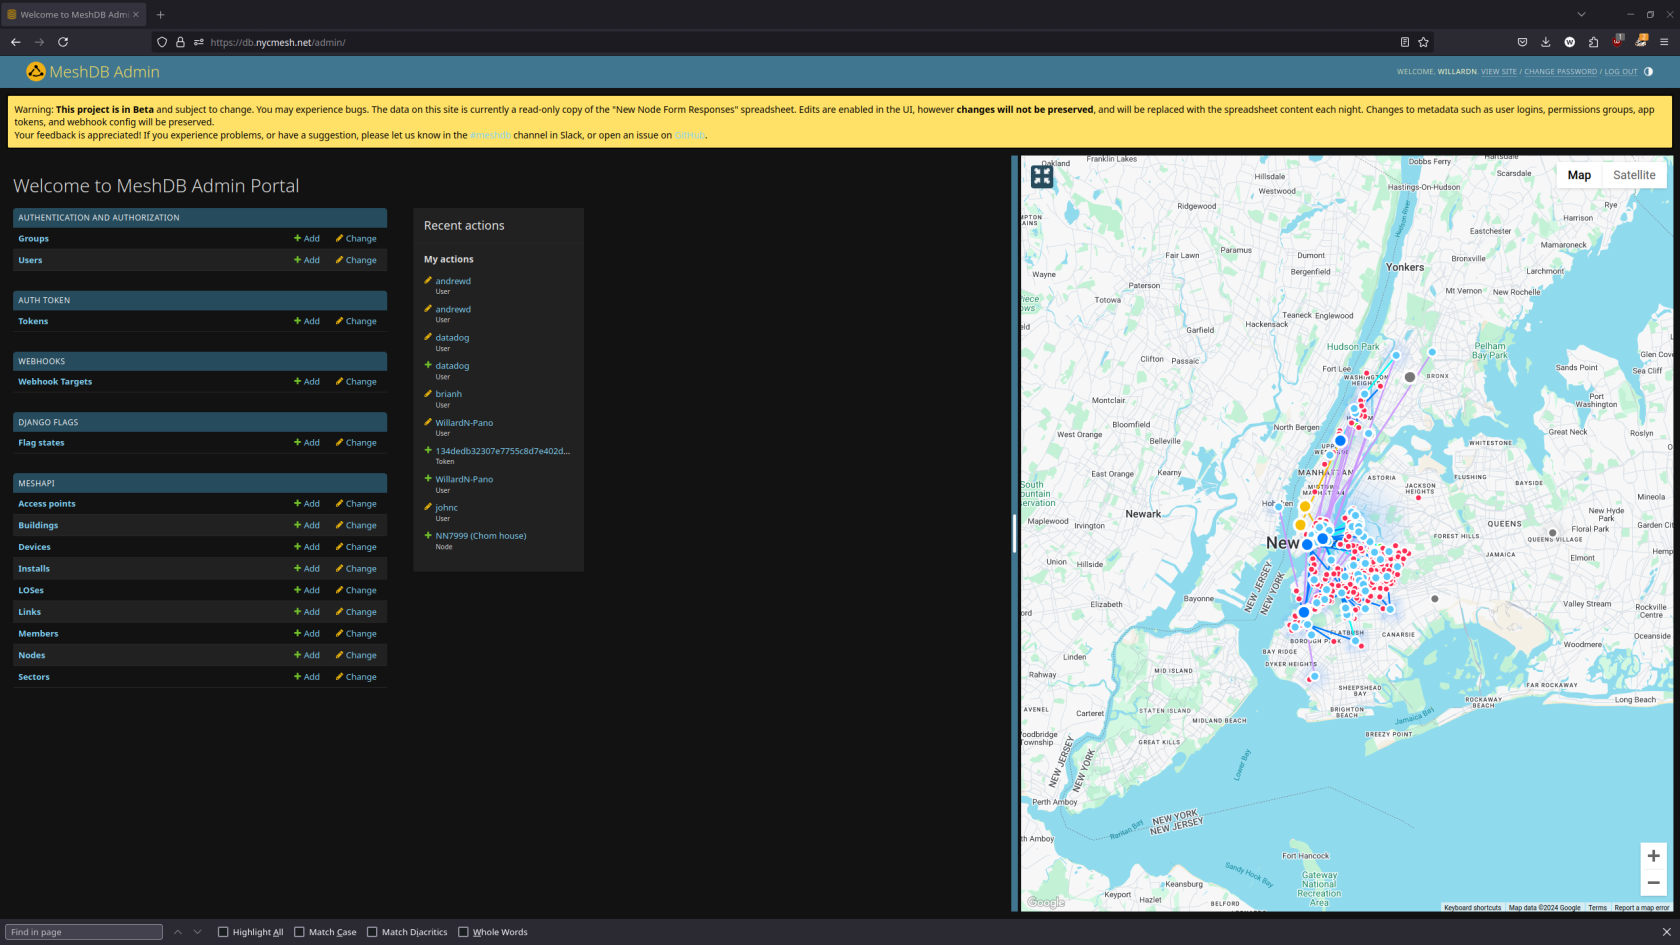Go back to previous page
1680x945 pixels.
point(15,42)
